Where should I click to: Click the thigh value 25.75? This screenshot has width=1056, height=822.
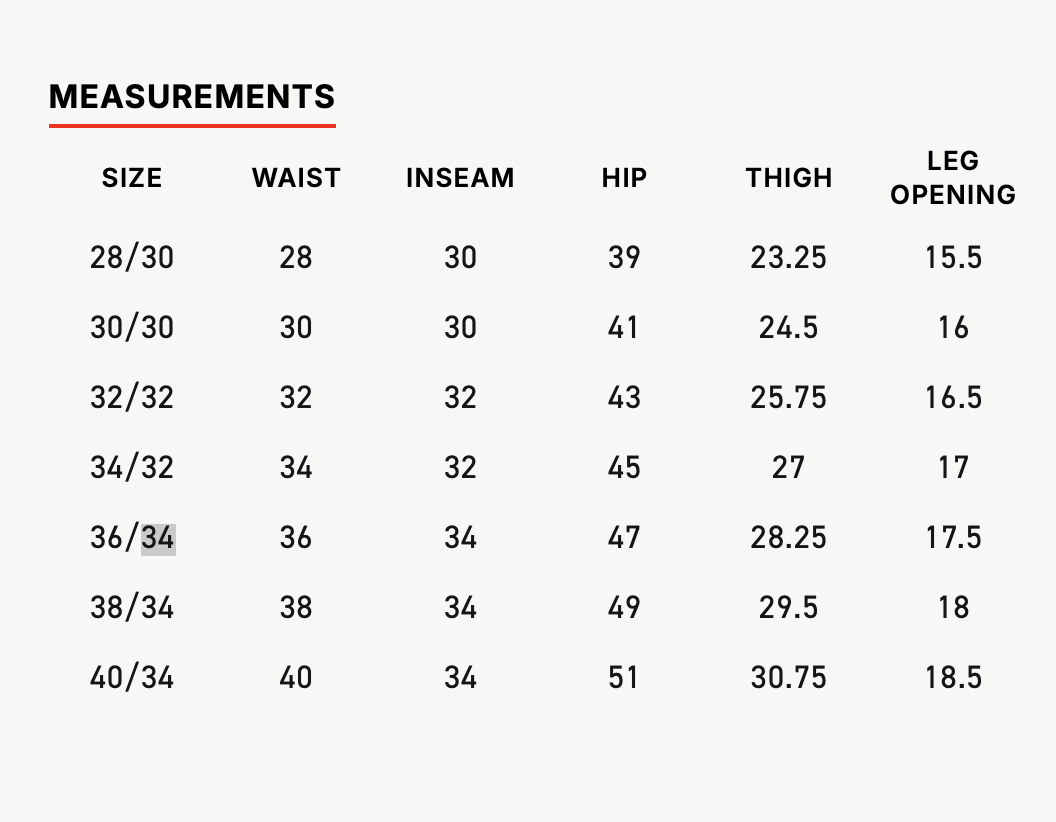[789, 397]
